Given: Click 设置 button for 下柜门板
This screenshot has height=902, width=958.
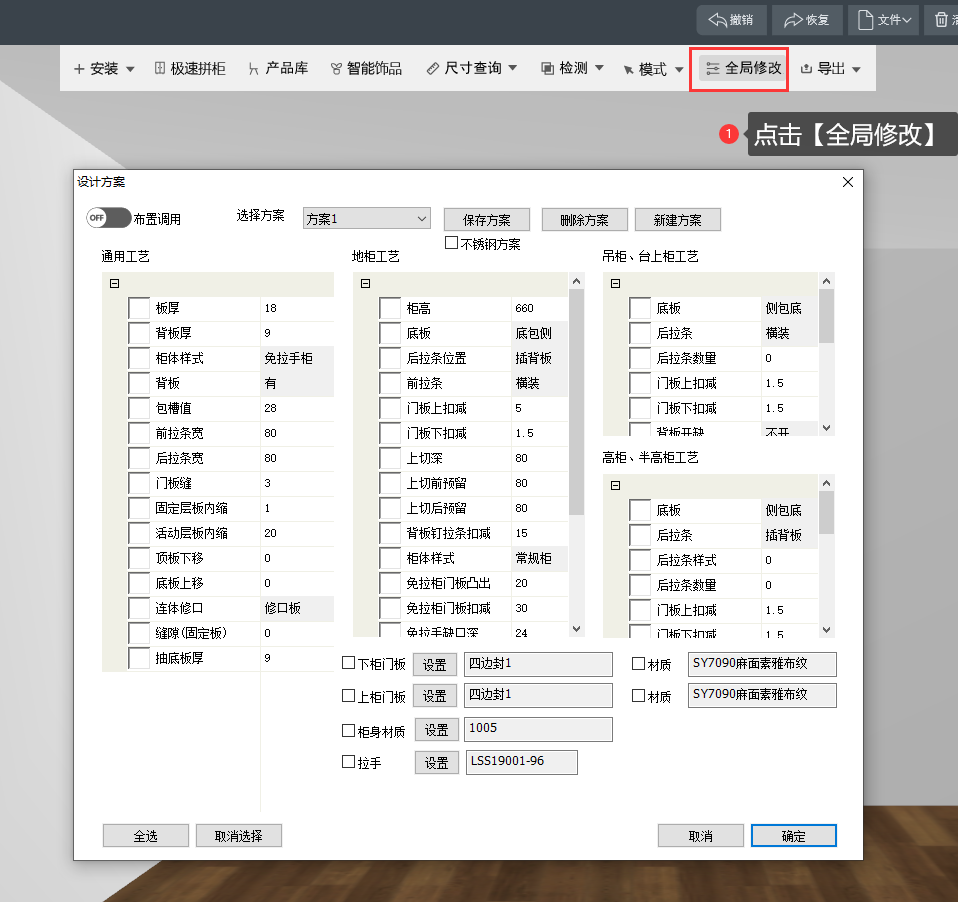Looking at the screenshot, I should (434, 665).
